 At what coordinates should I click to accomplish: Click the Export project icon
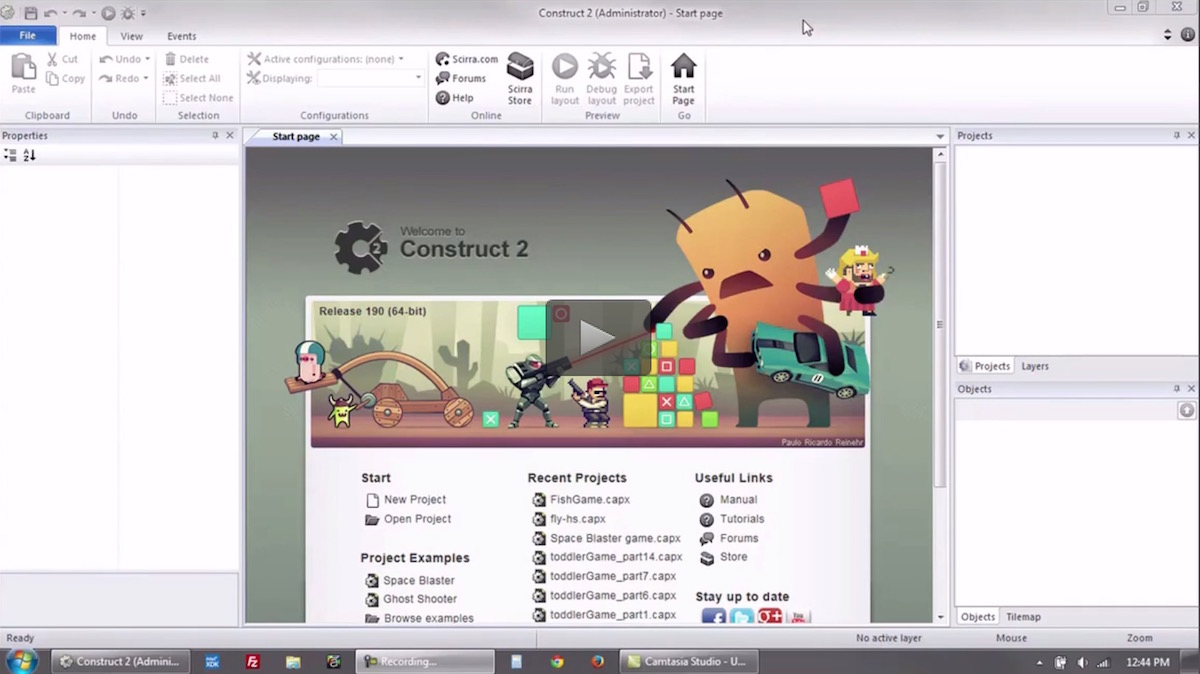click(x=639, y=67)
